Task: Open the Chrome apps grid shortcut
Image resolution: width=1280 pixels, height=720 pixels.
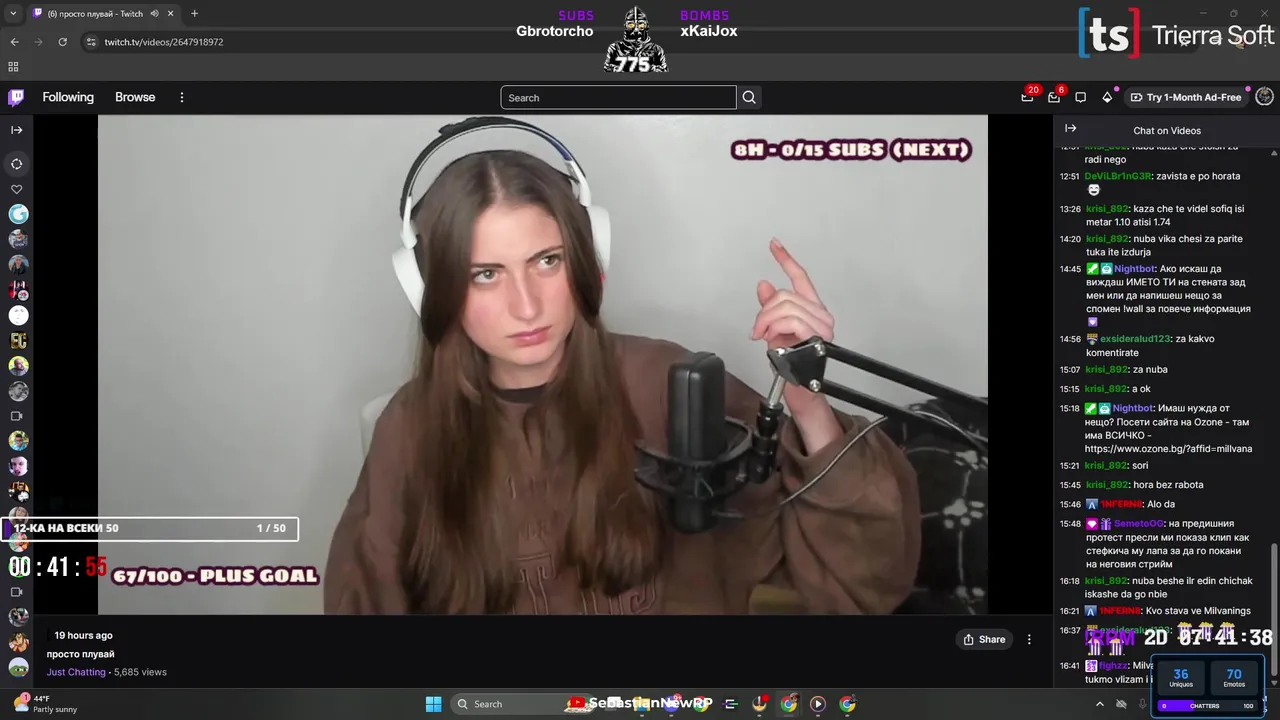Action: [x=13, y=67]
